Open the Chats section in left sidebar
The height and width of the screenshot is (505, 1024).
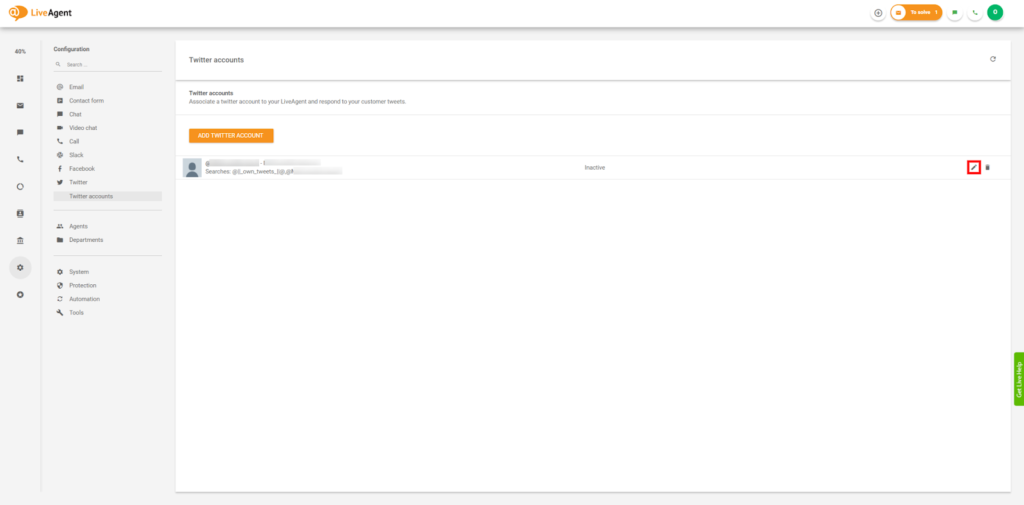coord(20,132)
